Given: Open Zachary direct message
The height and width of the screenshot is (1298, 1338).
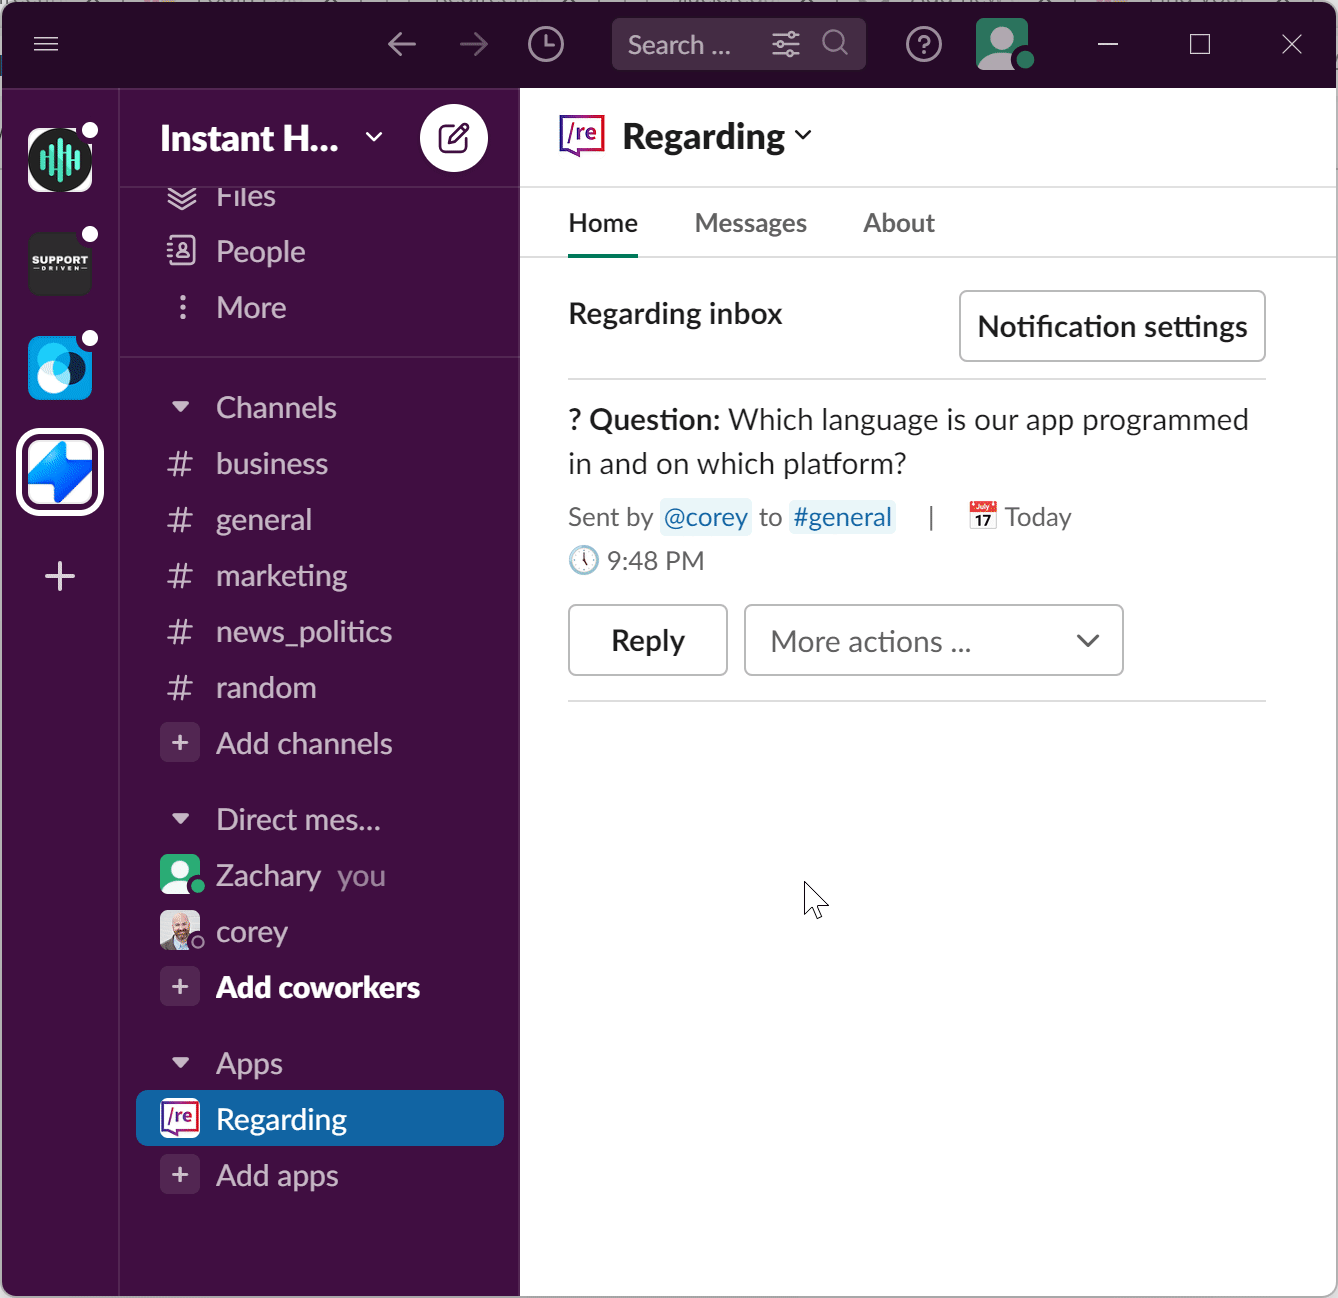Looking at the screenshot, I should click(272, 876).
